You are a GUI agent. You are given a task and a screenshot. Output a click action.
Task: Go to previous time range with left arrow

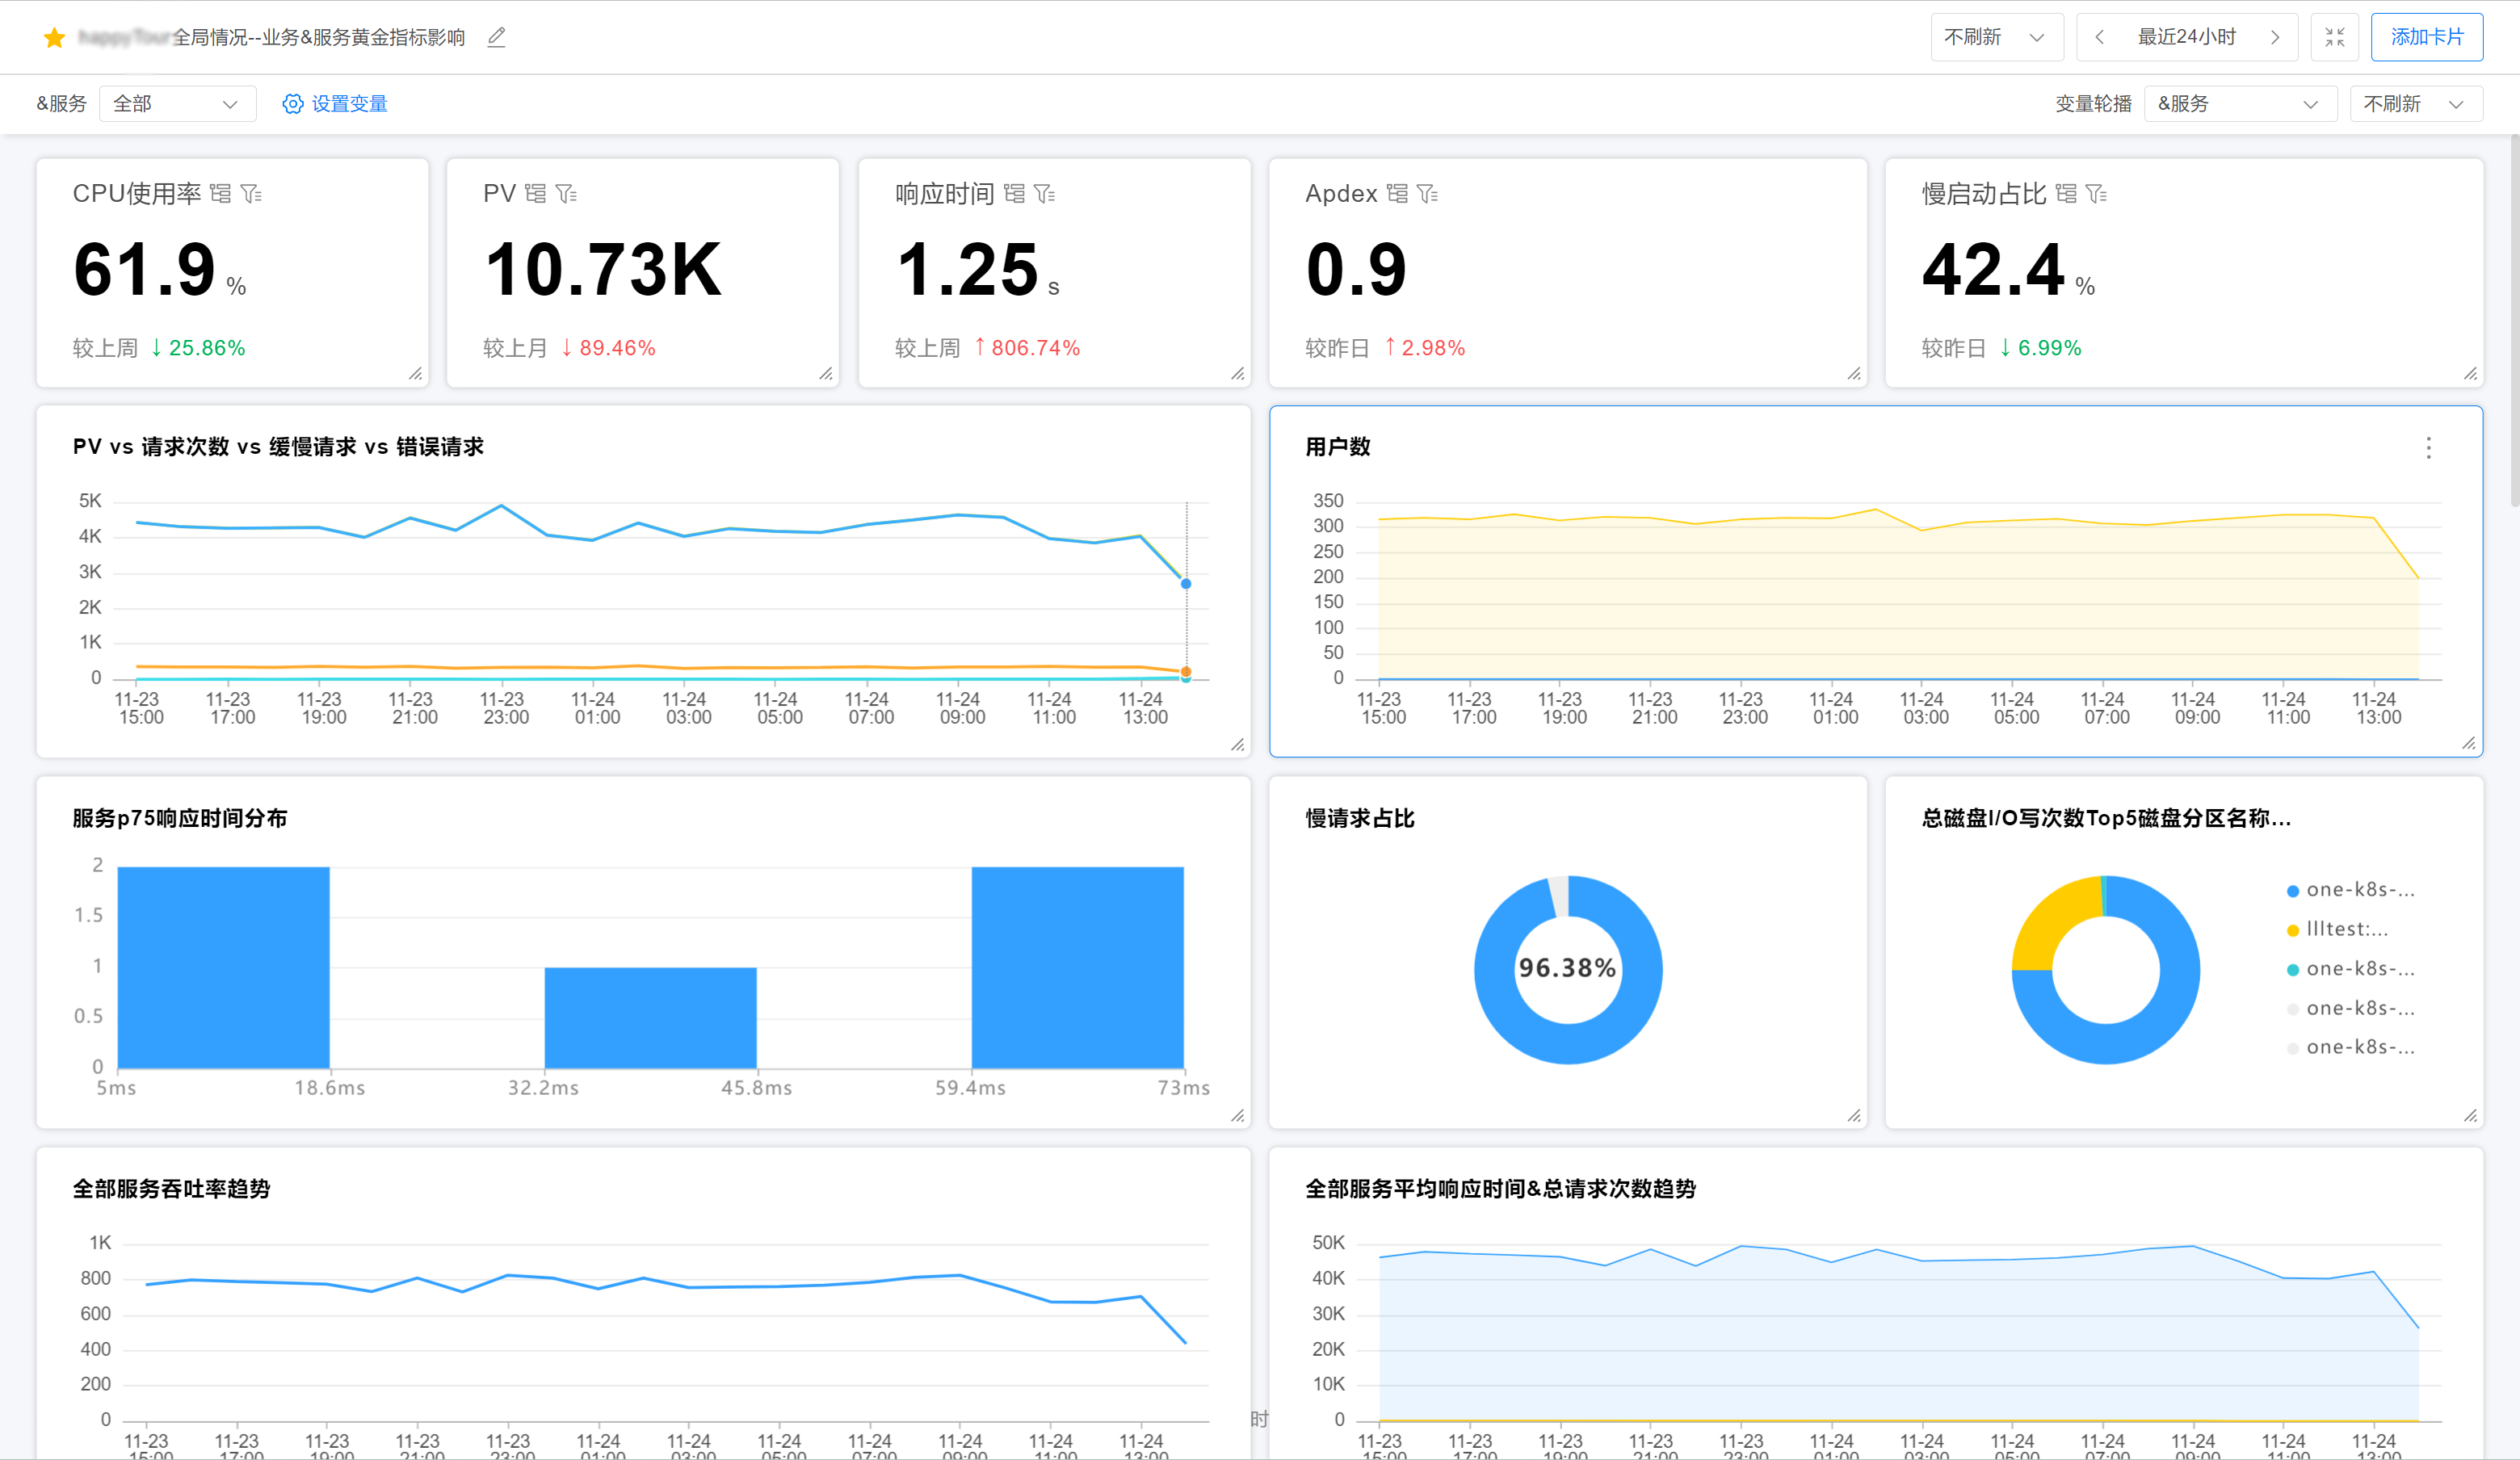point(2099,38)
